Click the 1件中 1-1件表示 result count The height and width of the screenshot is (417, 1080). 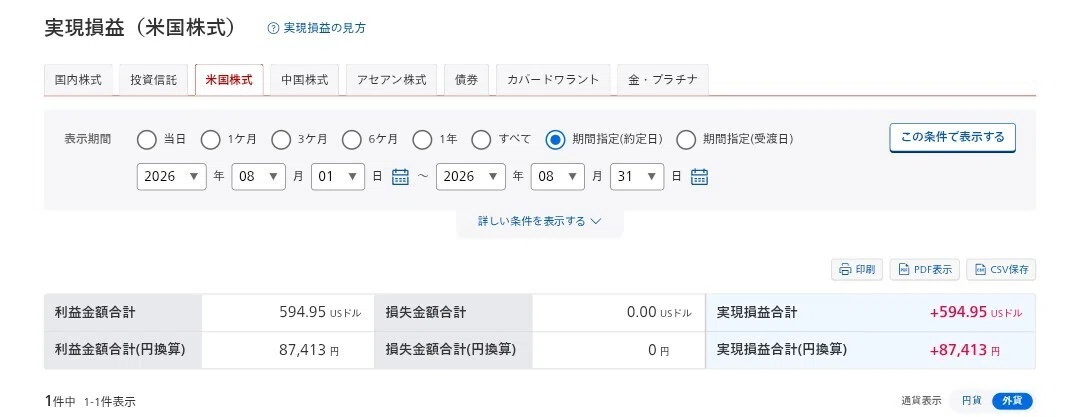coord(90,401)
